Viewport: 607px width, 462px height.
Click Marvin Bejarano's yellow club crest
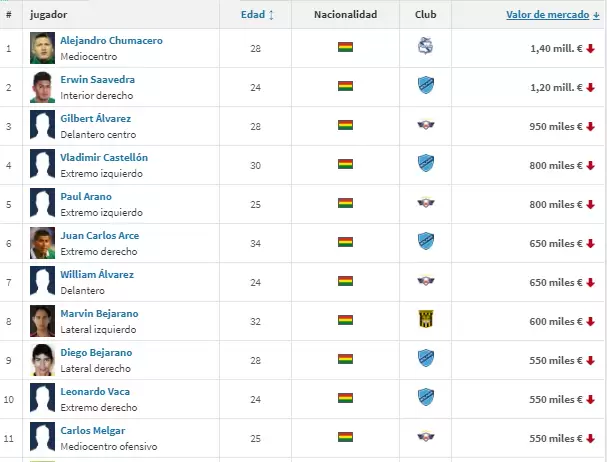coord(425,320)
